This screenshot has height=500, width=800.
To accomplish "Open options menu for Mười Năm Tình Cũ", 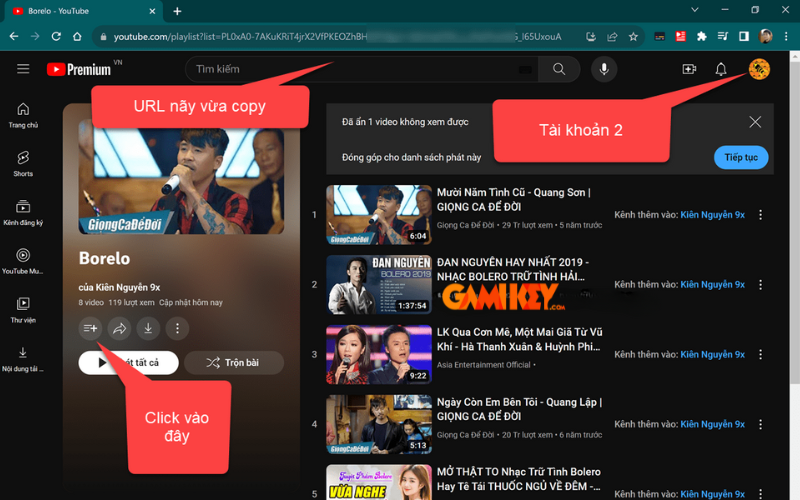I will [x=761, y=215].
